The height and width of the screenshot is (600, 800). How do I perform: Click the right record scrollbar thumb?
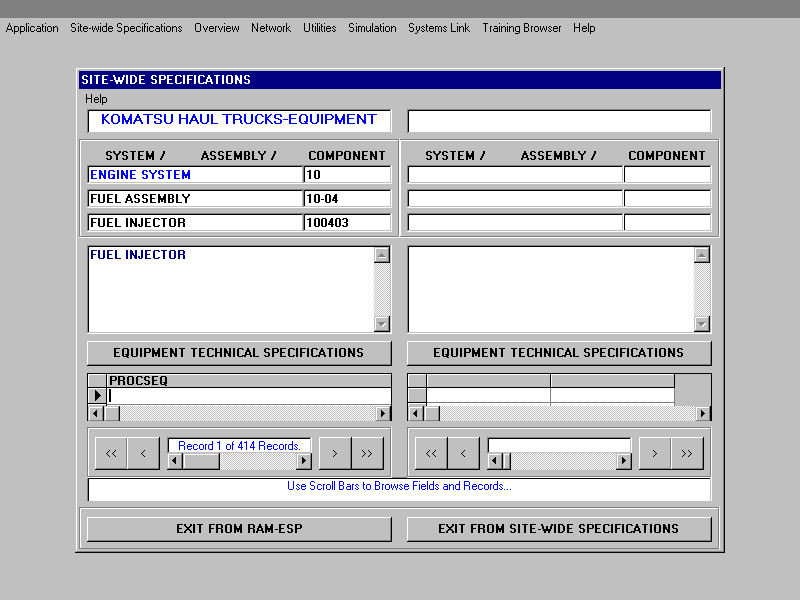(x=507, y=461)
